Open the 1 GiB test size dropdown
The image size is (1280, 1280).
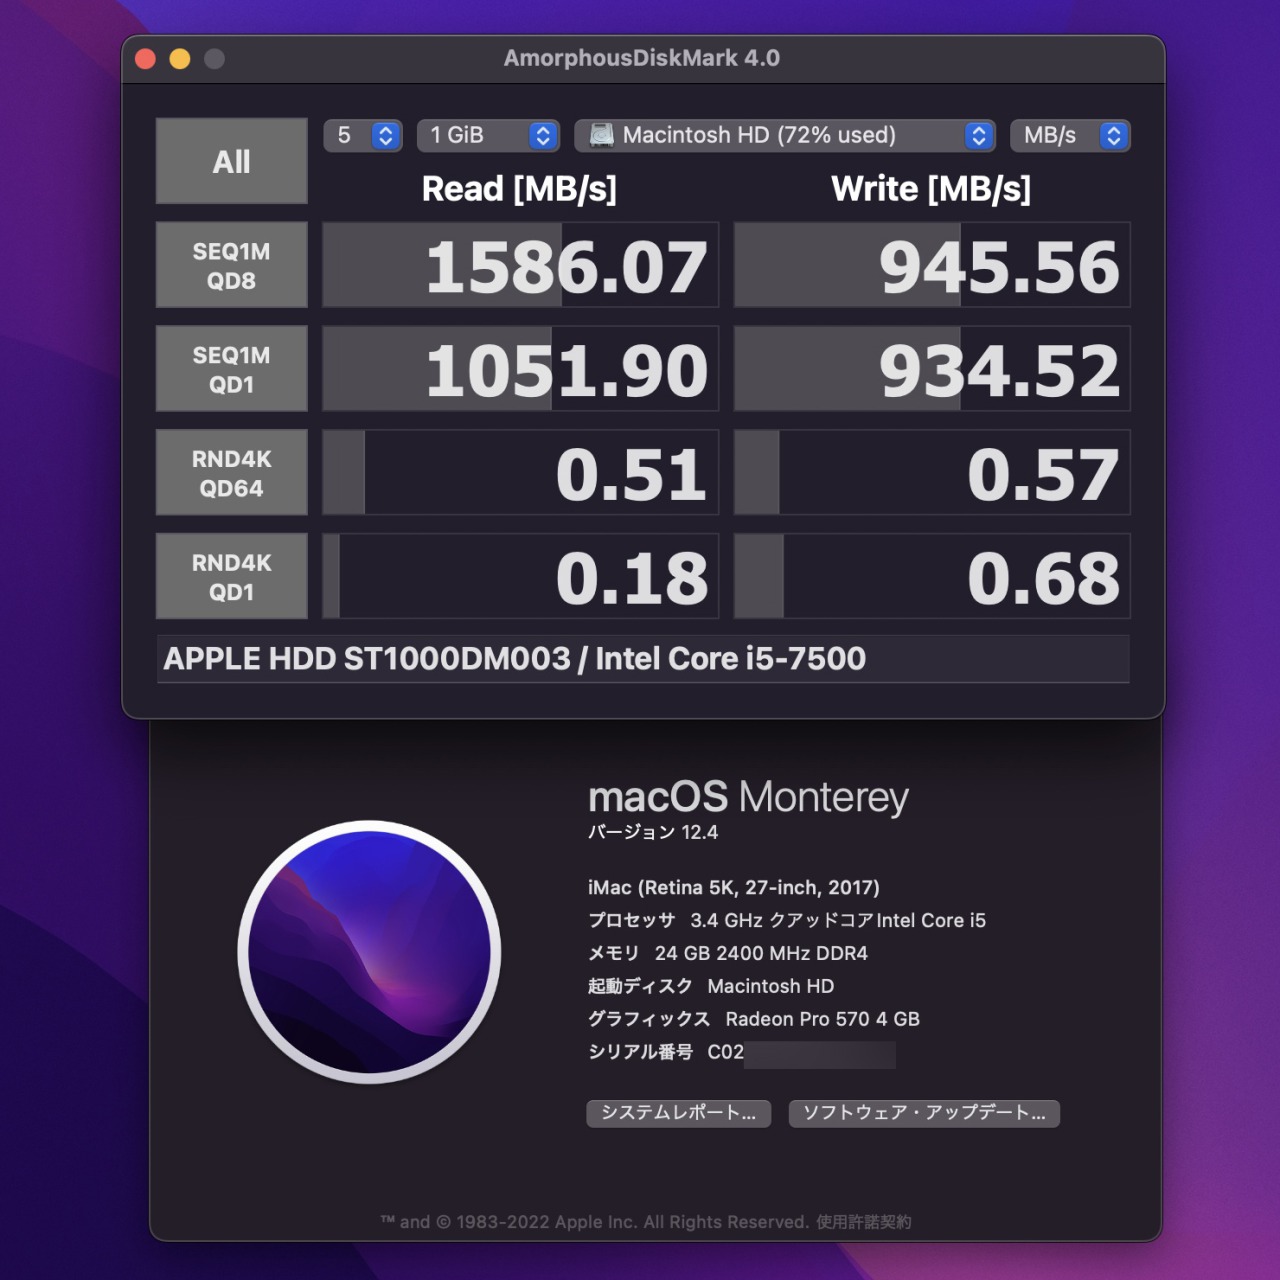[488, 135]
